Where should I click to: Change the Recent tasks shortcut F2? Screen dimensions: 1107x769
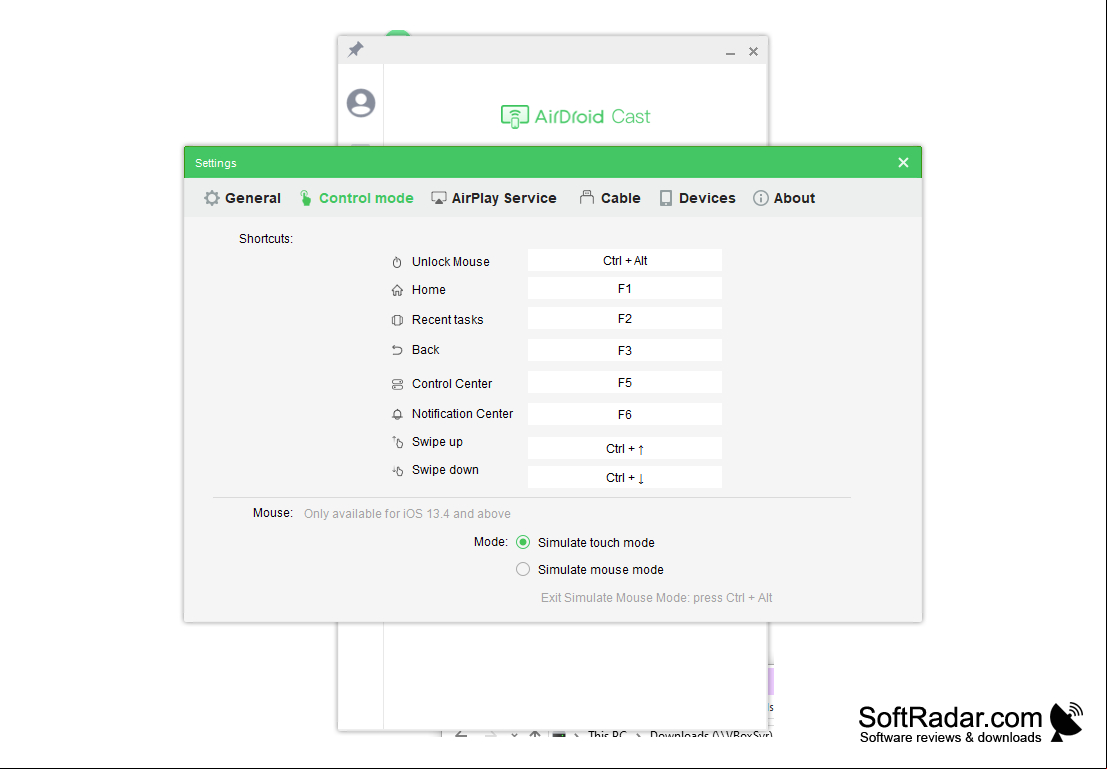(625, 318)
